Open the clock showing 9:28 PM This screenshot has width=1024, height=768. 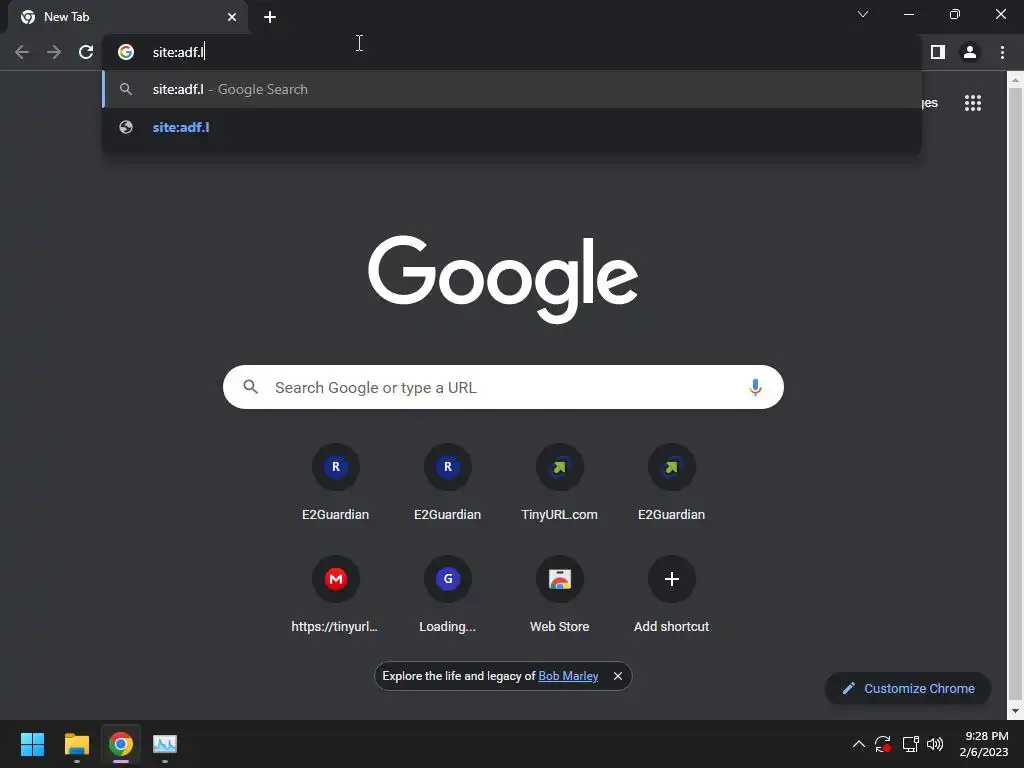pyautogui.click(x=984, y=744)
